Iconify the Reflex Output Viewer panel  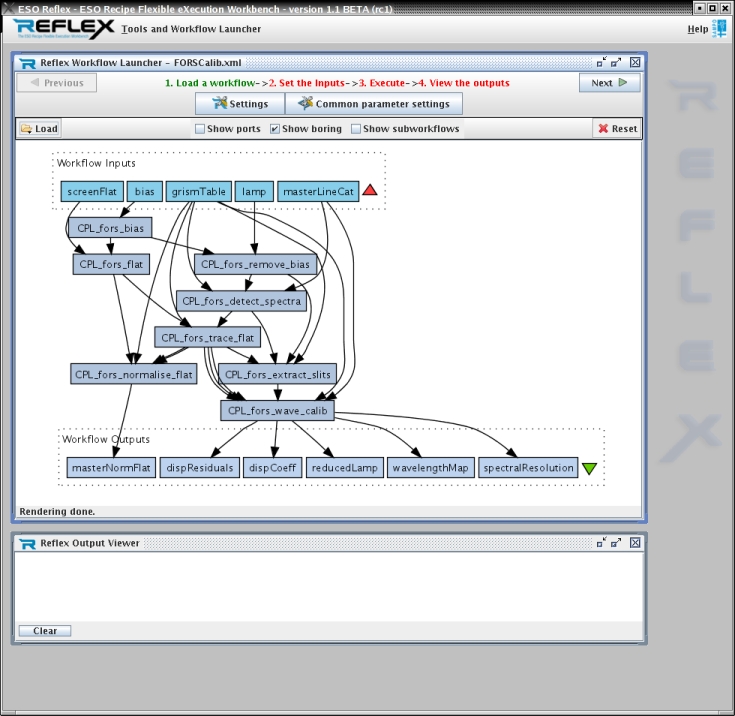[599, 542]
